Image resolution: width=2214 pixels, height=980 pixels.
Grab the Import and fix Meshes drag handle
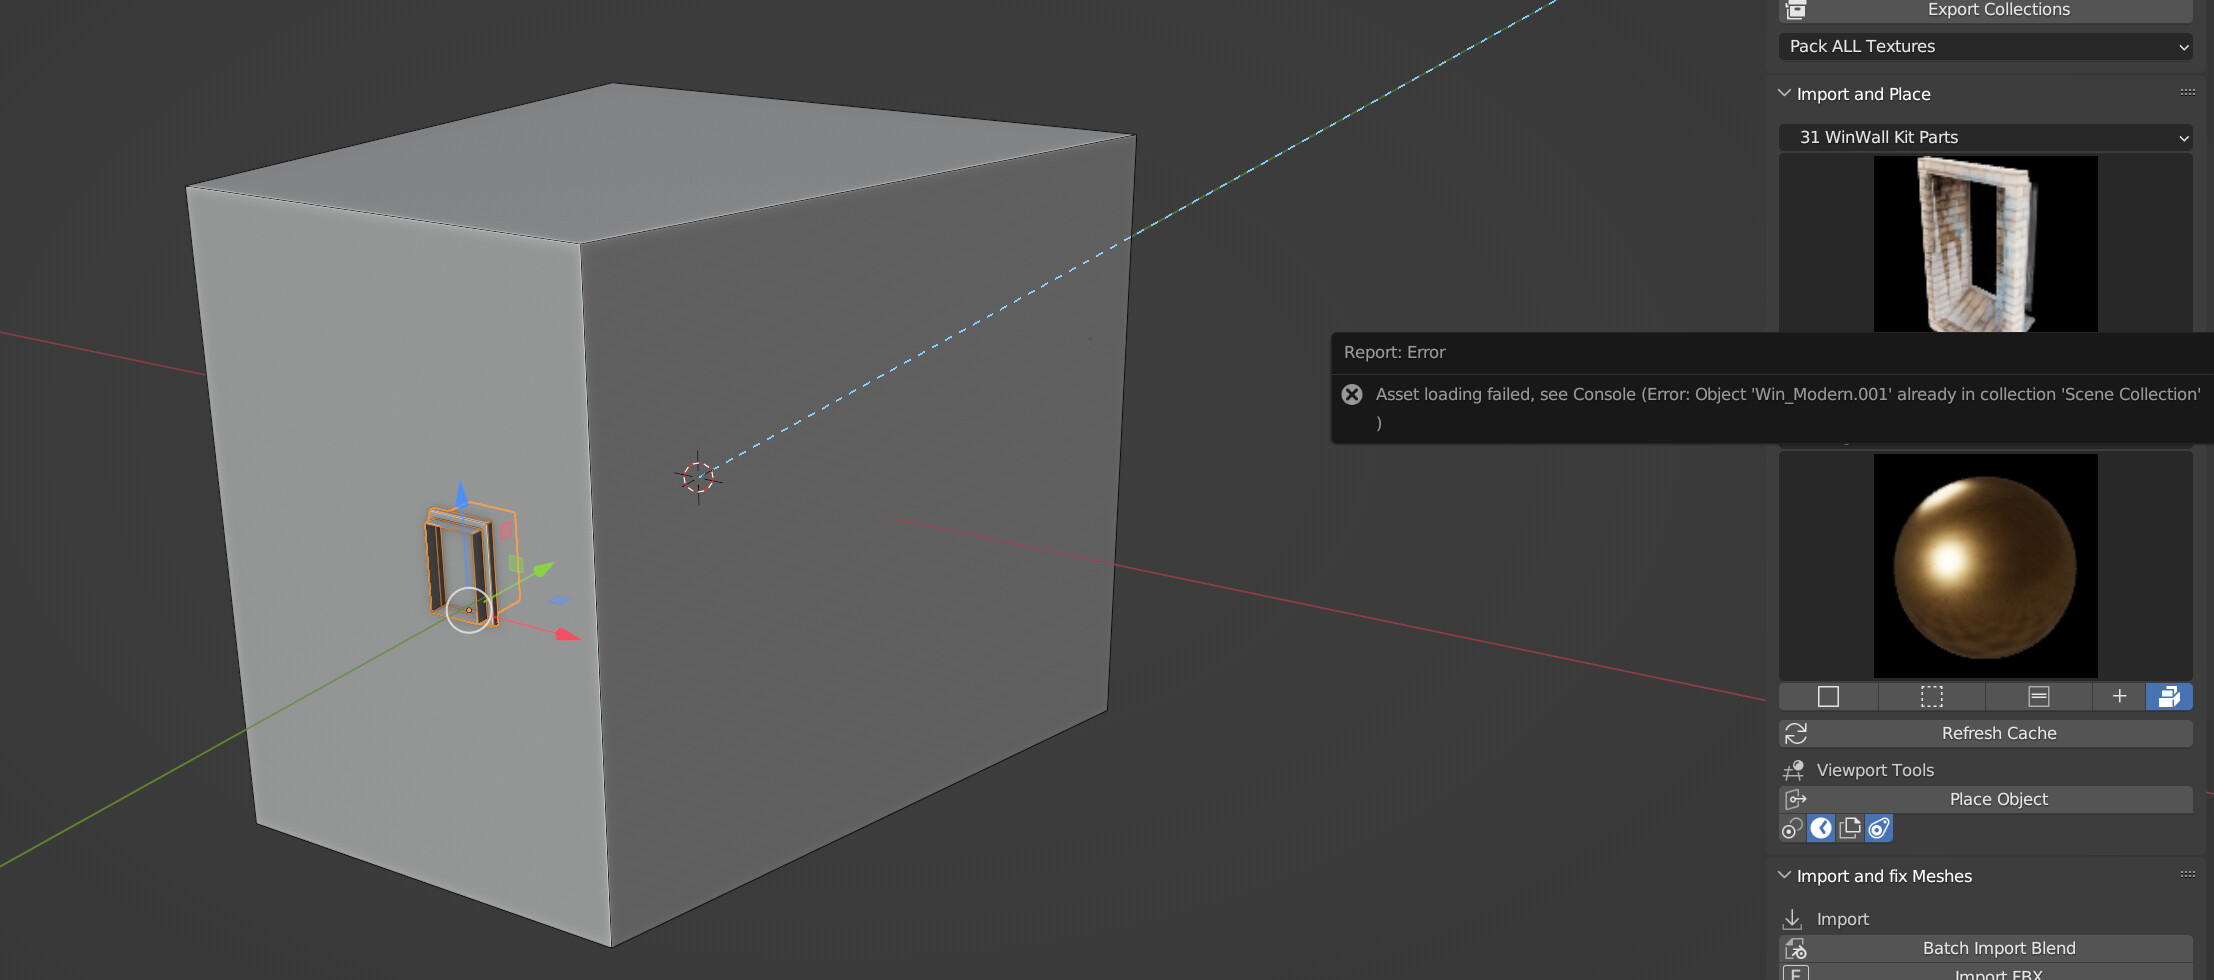click(x=2188, y=874)
